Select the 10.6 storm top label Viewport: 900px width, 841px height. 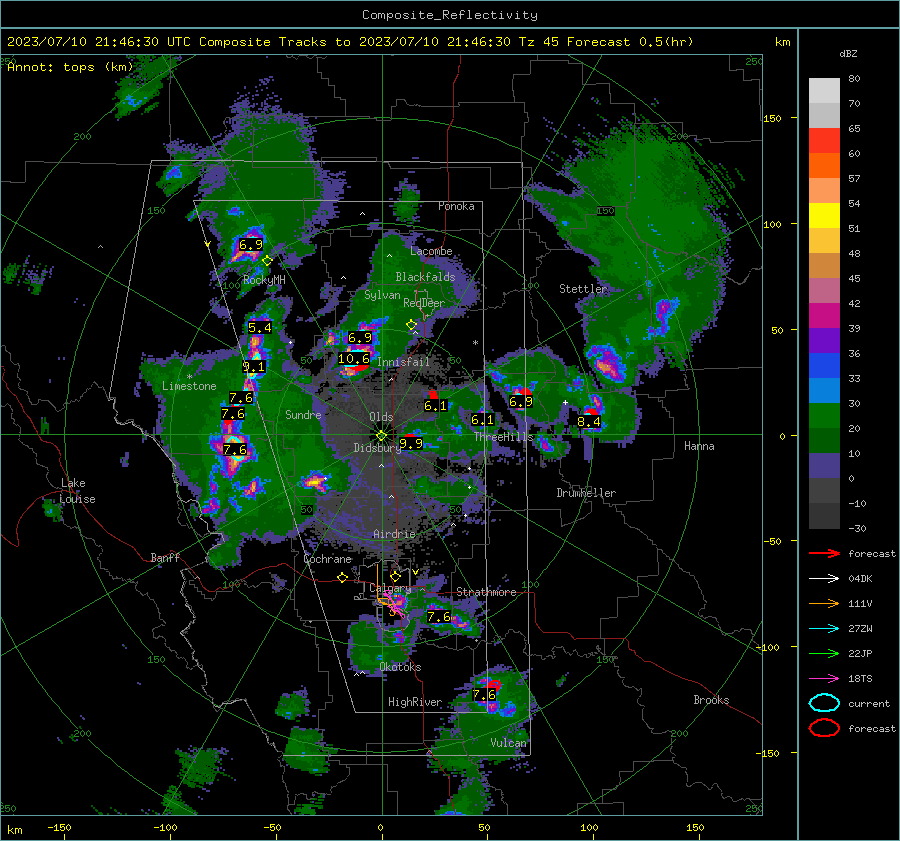354,359
